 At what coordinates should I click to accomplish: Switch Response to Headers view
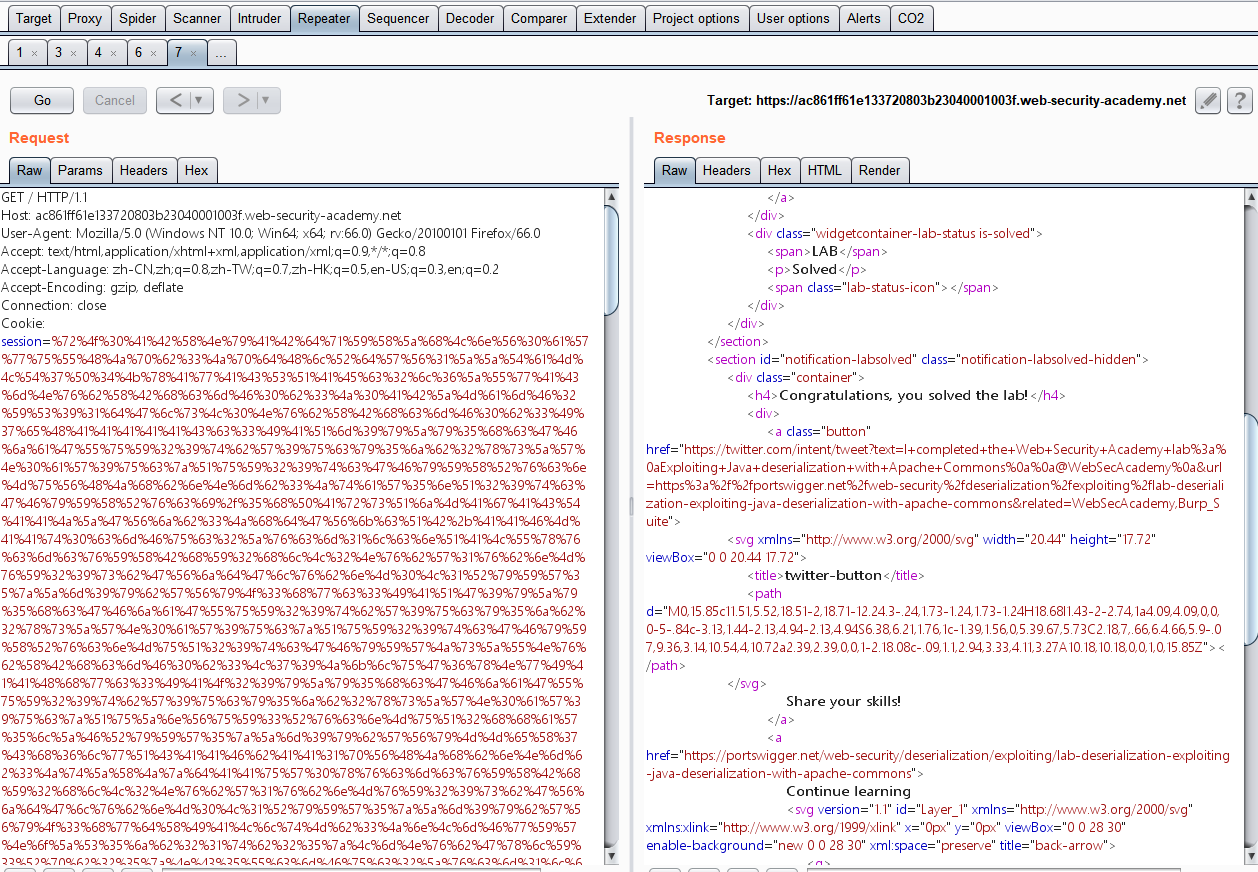tap(727, 170)
